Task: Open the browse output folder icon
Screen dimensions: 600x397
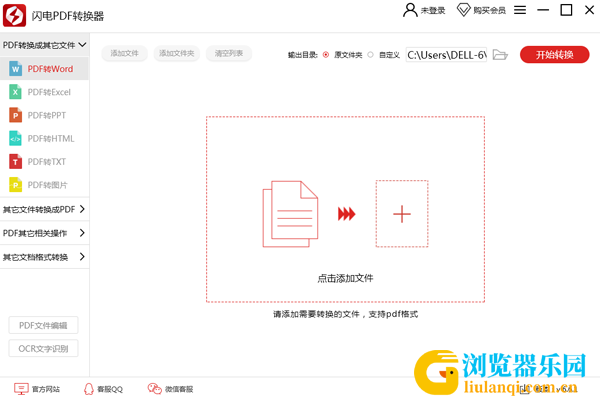Action: click(x=500, y=55)
